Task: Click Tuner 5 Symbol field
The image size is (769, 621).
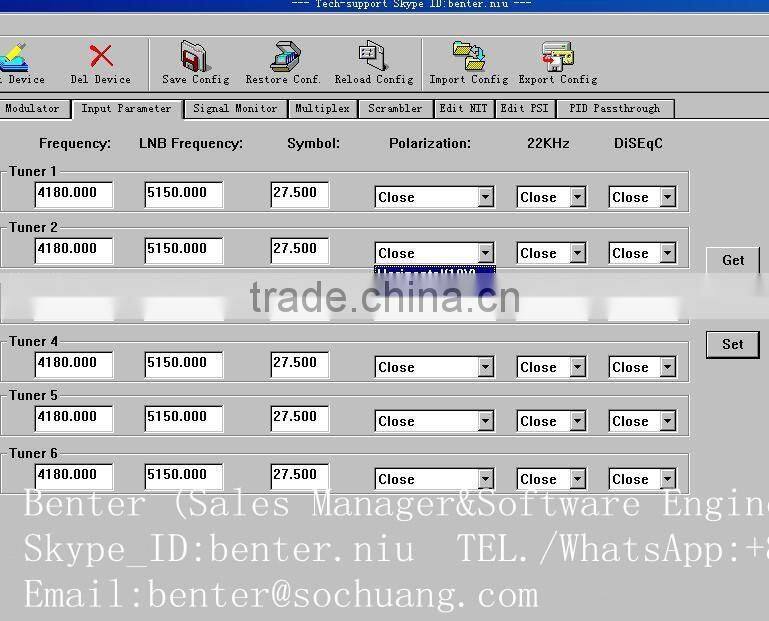Action: tap(299, 418)
